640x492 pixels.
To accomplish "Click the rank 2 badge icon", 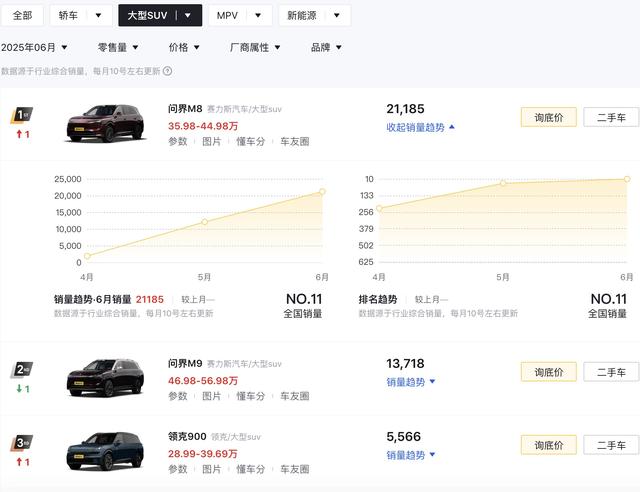I will click(22, 370).
